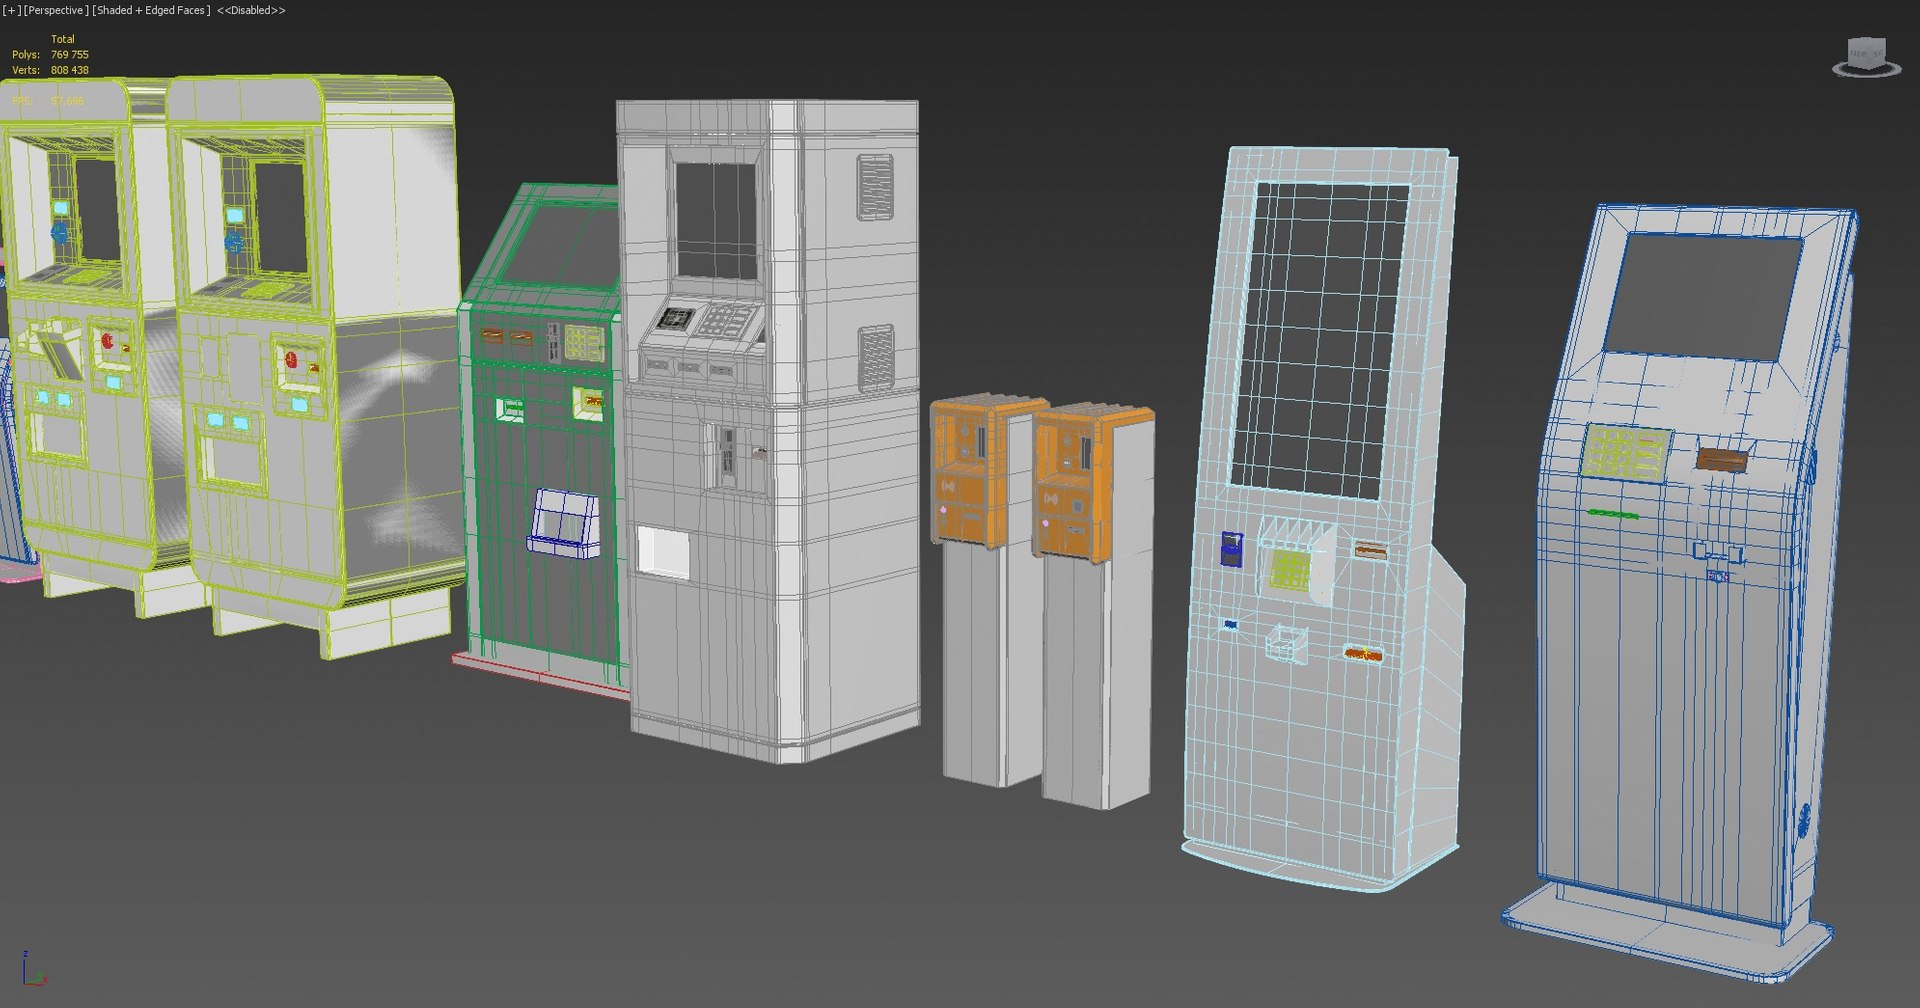This screenshot has height=1008, width=1920.
Task: Click the Total statistics header
Action: pos(63,39)
